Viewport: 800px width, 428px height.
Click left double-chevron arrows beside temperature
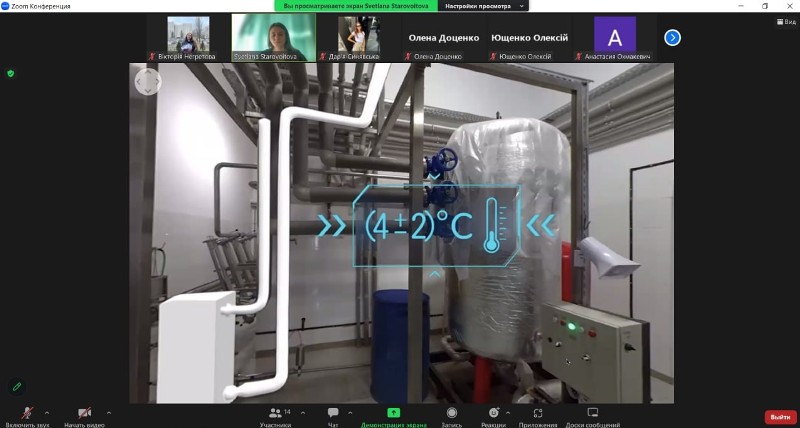point(331,225)
